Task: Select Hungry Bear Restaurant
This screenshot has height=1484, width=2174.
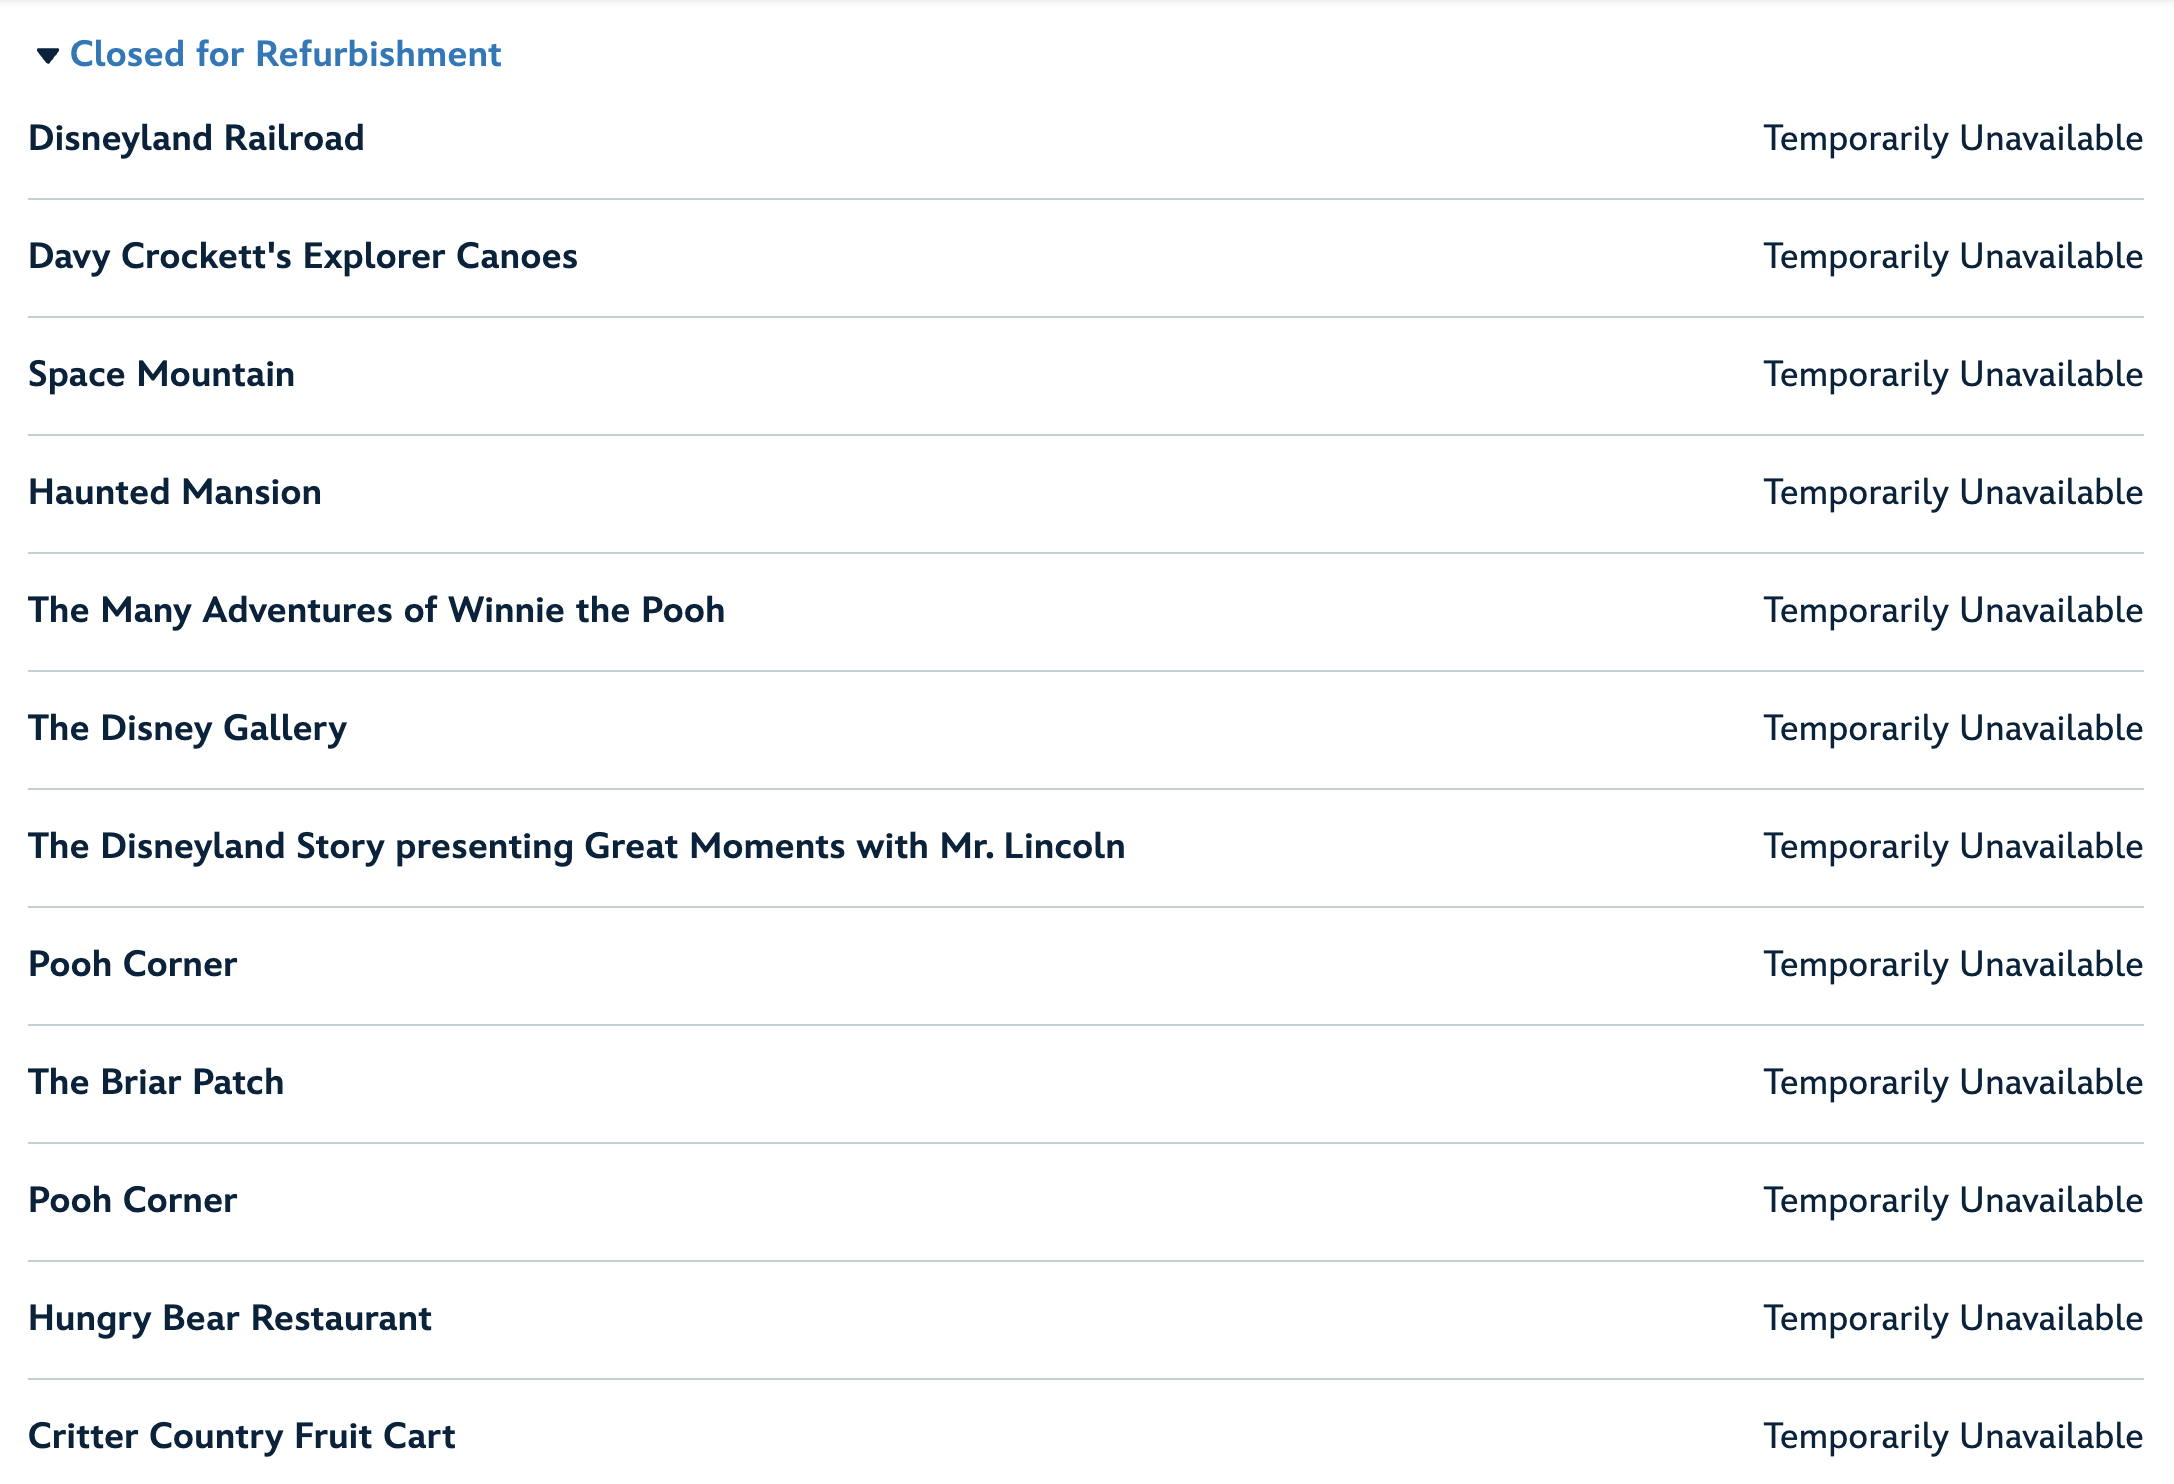Action: point(230,1318)
